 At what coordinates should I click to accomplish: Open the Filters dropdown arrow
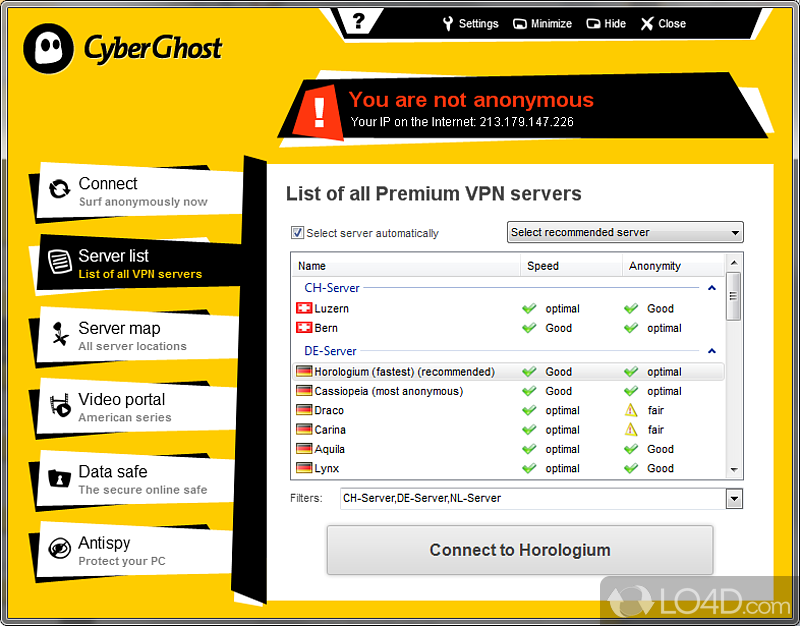coord(734,498)
